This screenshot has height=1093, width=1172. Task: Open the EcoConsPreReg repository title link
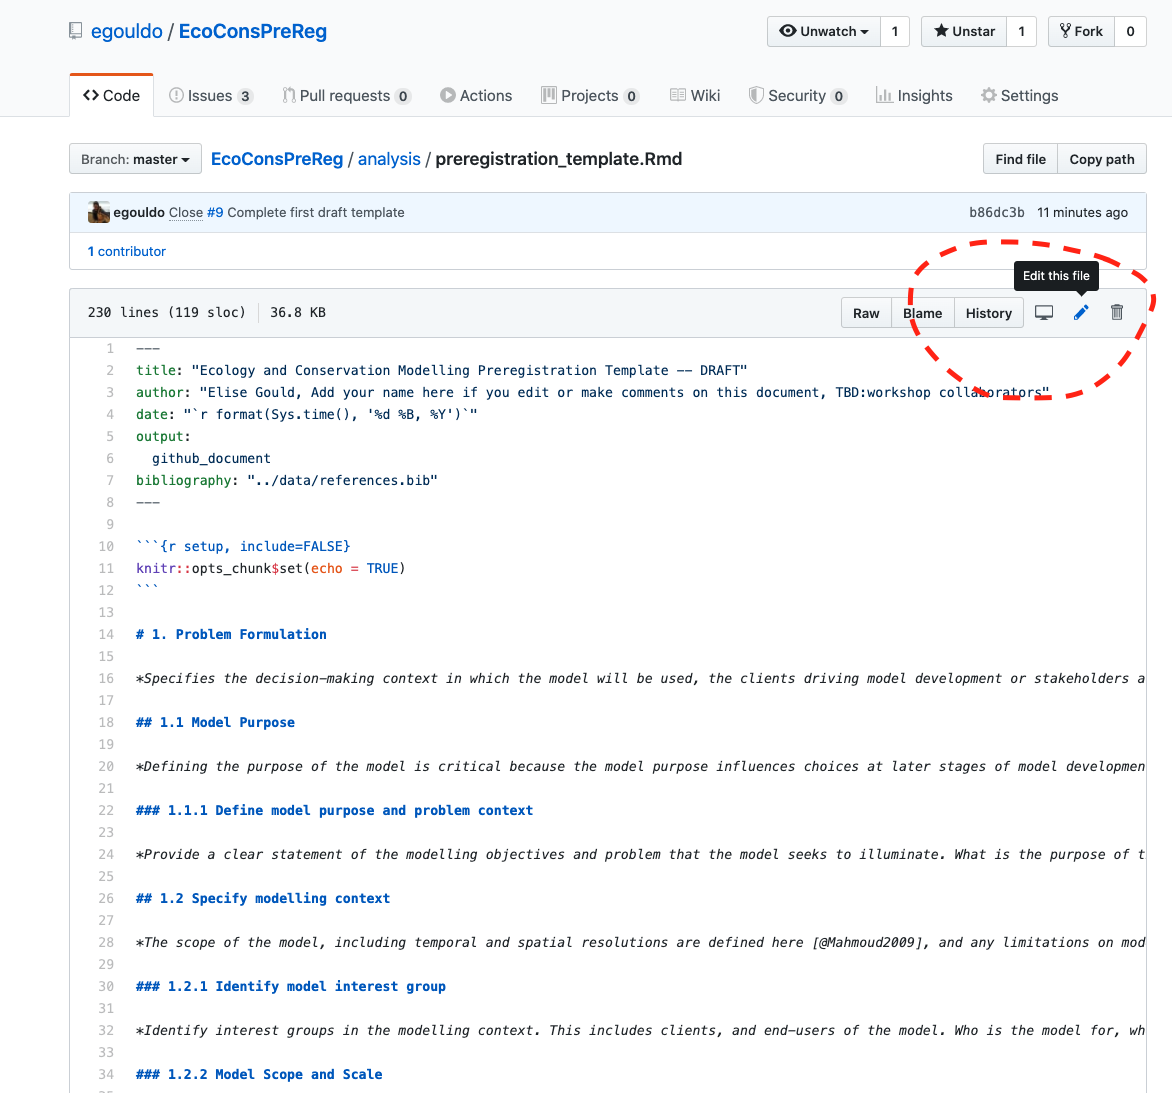253,31
